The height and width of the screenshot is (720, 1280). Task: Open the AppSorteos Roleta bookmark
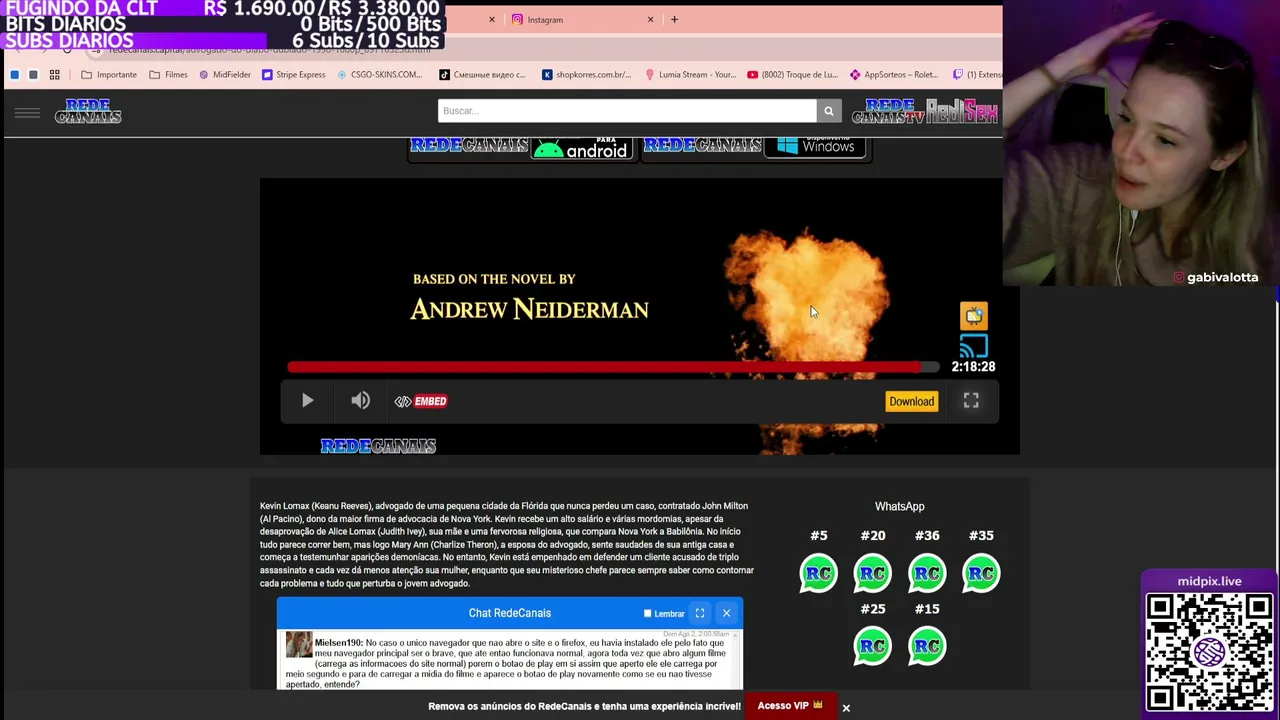(894, 75)
